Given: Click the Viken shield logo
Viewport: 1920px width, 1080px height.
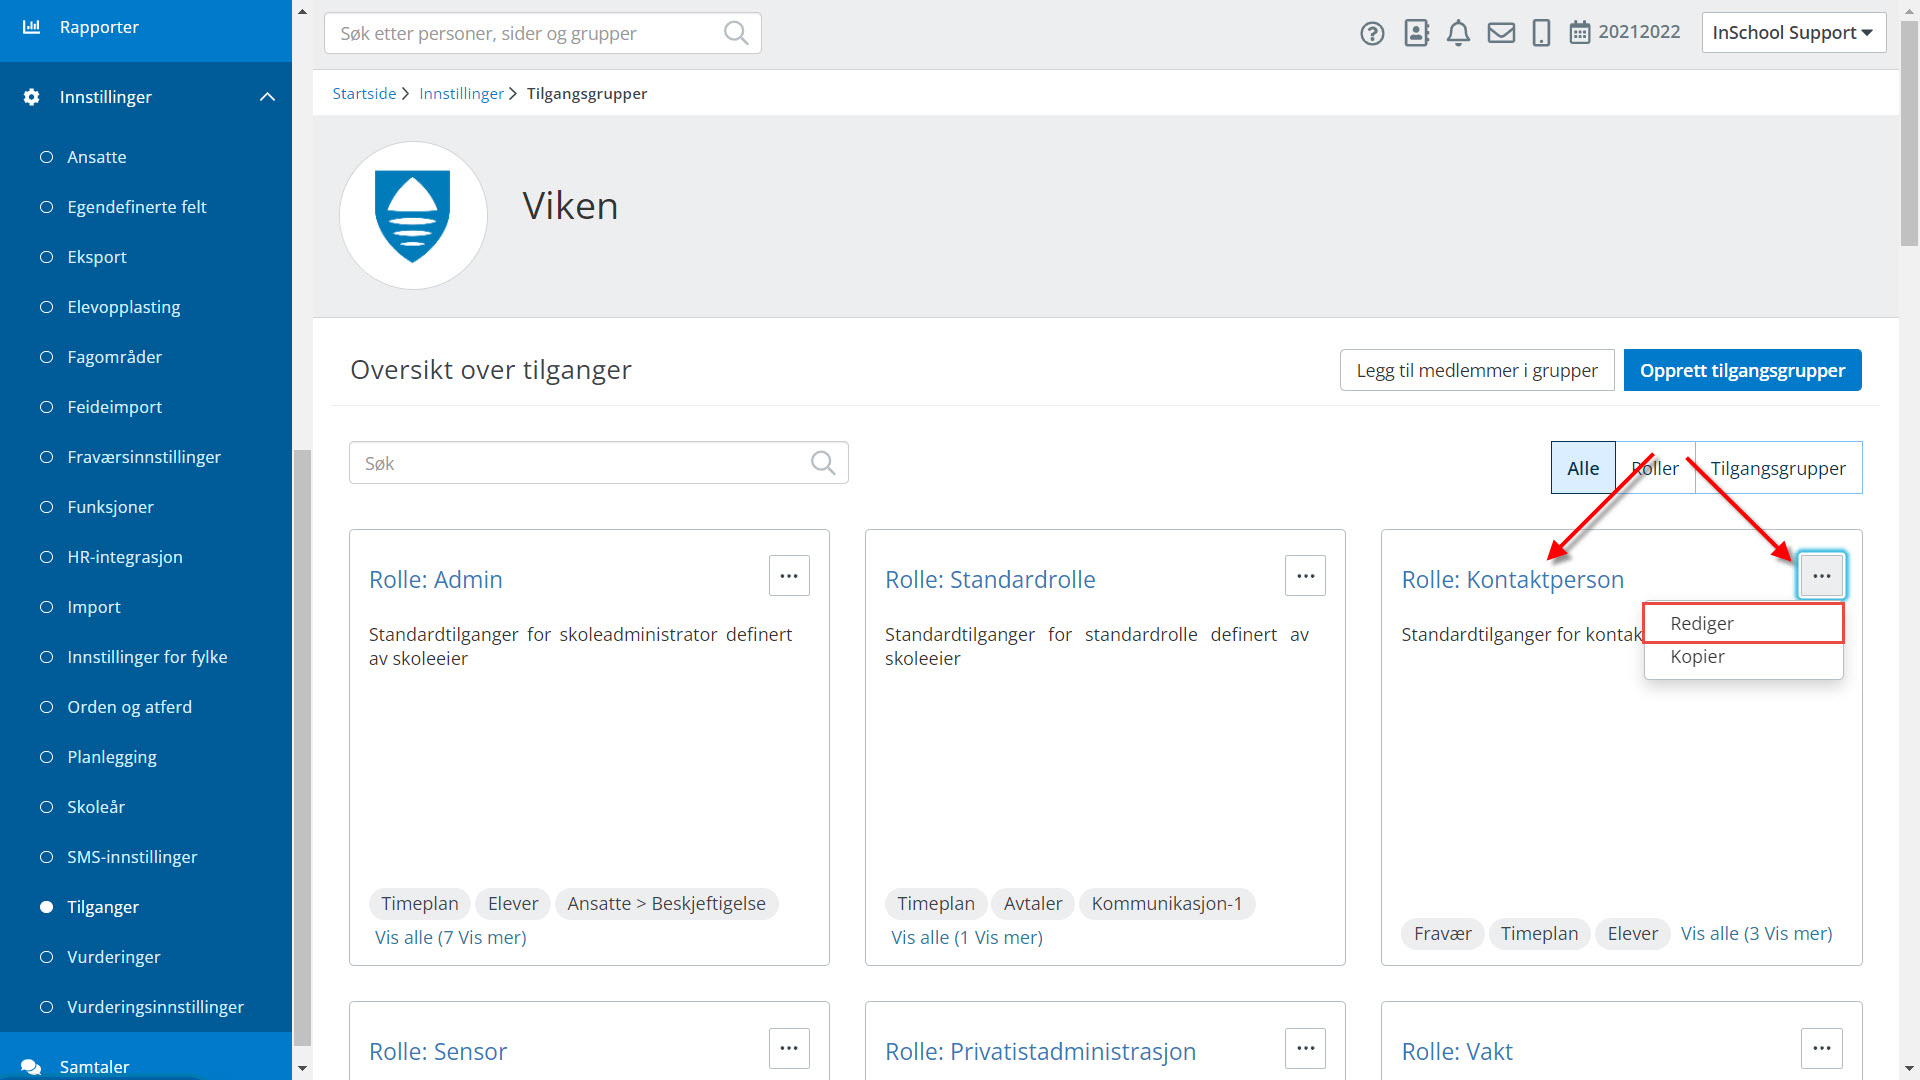Looking at the screenshot, I should (x=413, y=215).
